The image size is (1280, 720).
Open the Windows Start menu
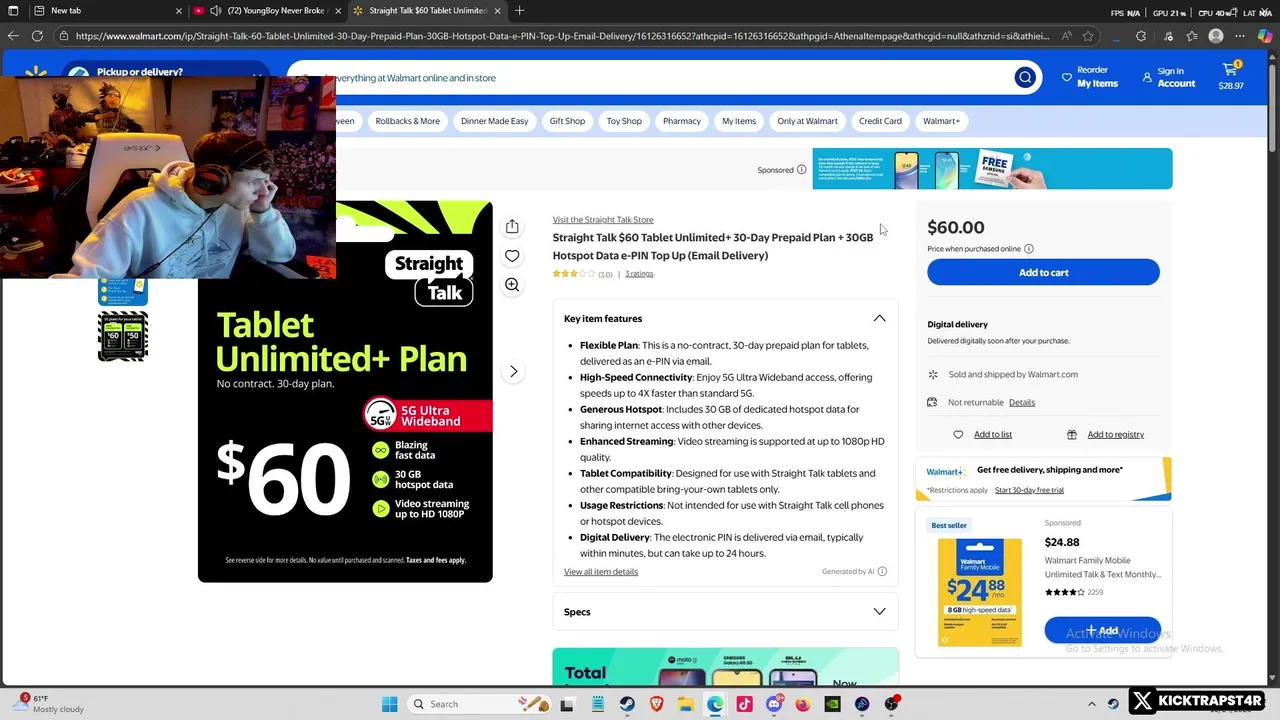click(x=389, y=704)
